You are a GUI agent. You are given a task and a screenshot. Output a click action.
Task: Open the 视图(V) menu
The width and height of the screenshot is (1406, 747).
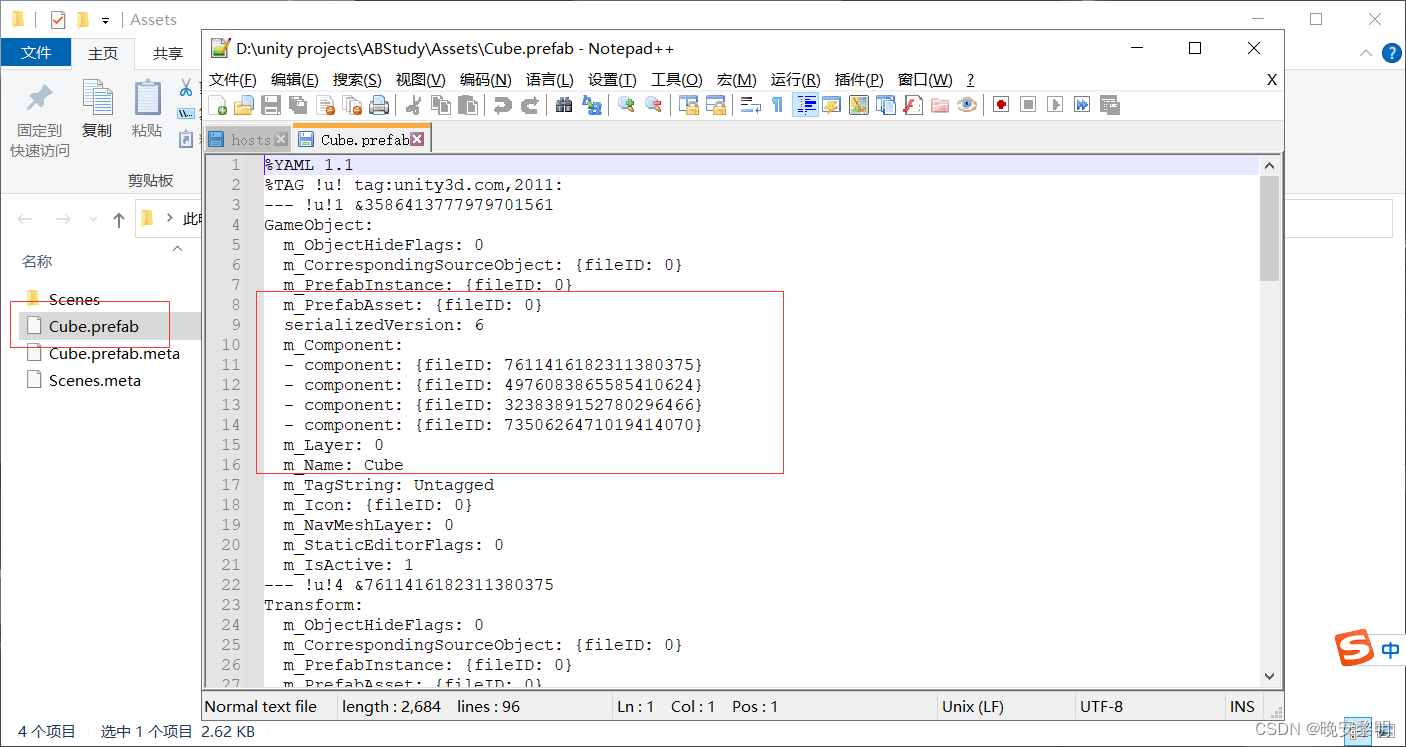(x=421, y=80)
